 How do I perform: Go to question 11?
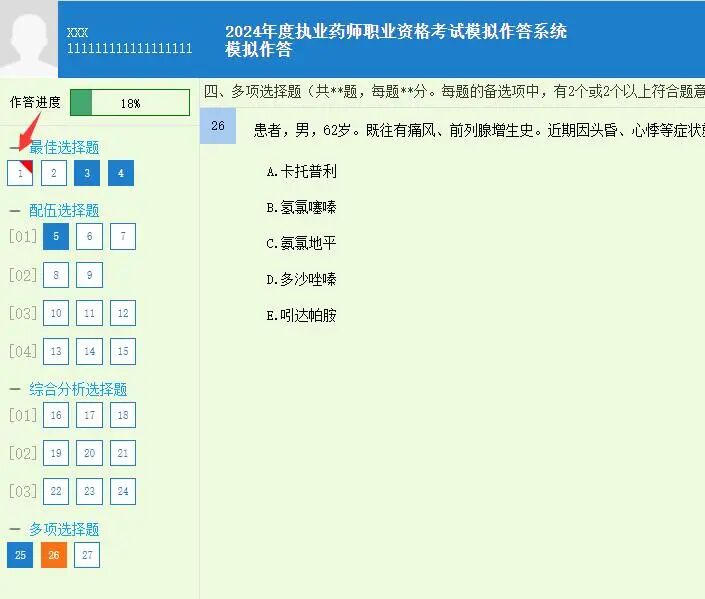point(89,313)
